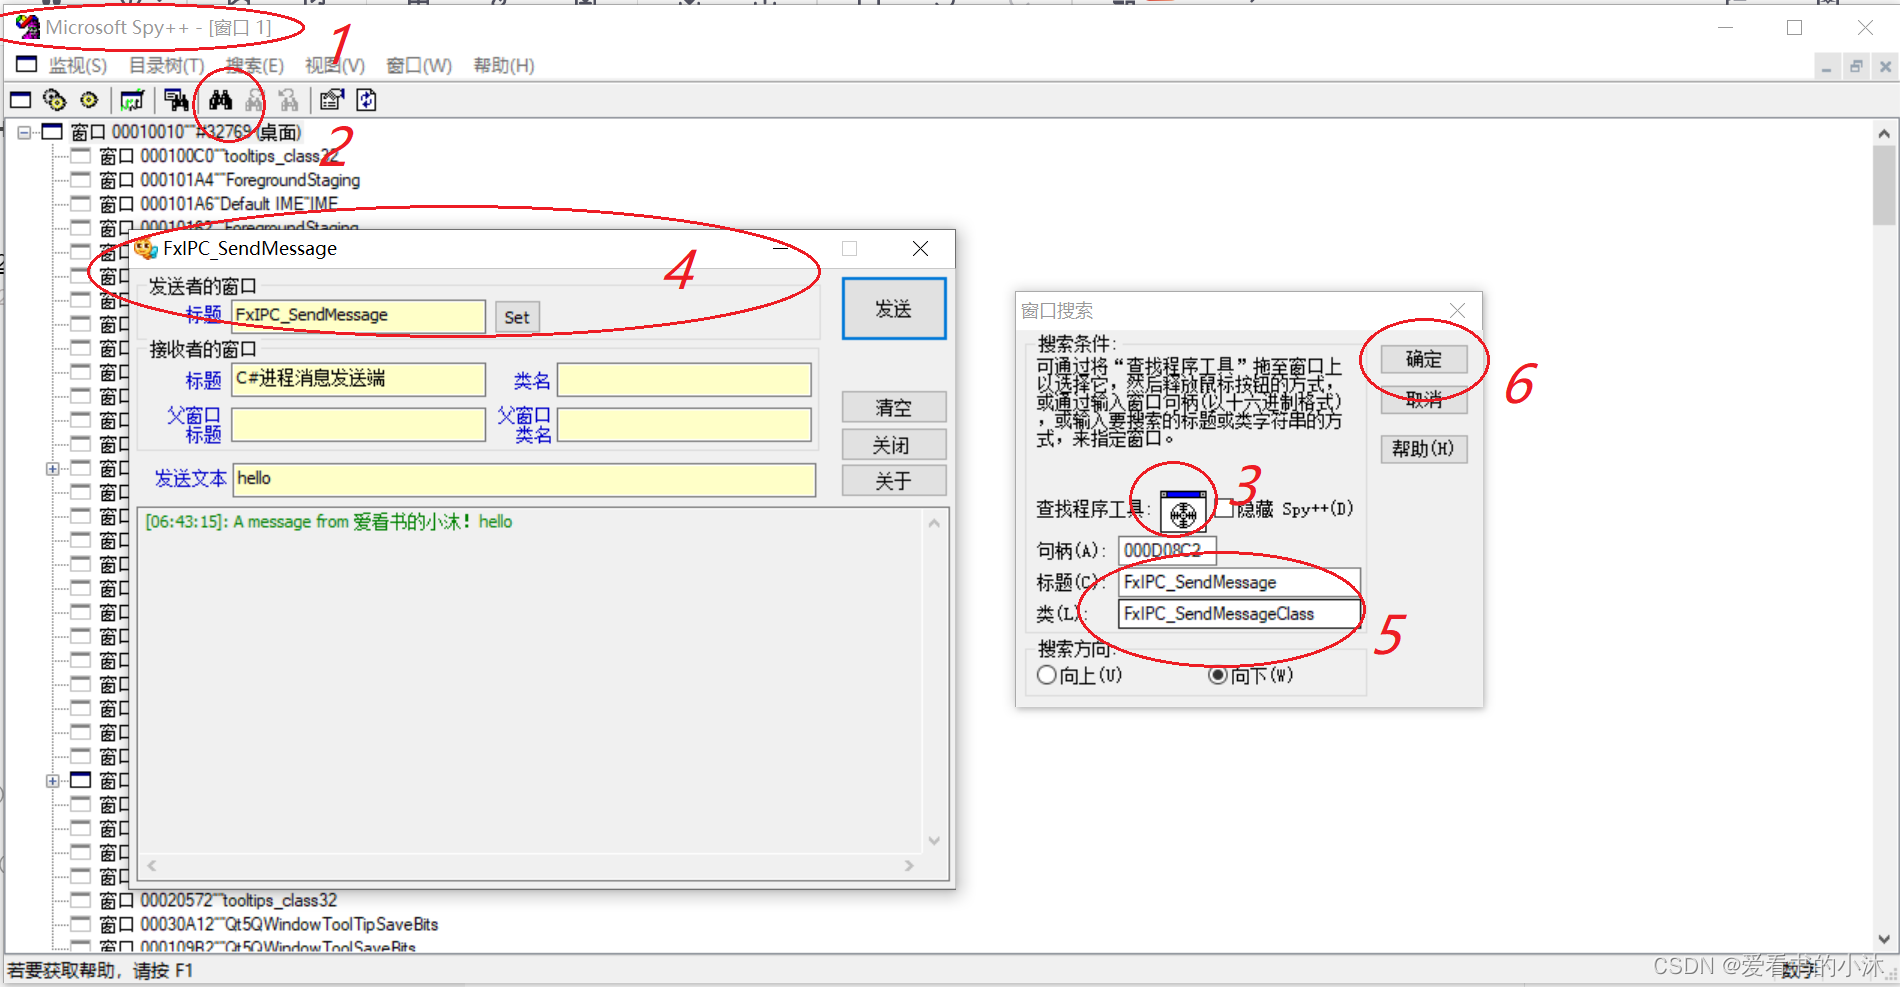The width and height of the screenshot is (1900, 987).
Task: Click 确定 in the window search dialog
Action: click(1424, 360)
